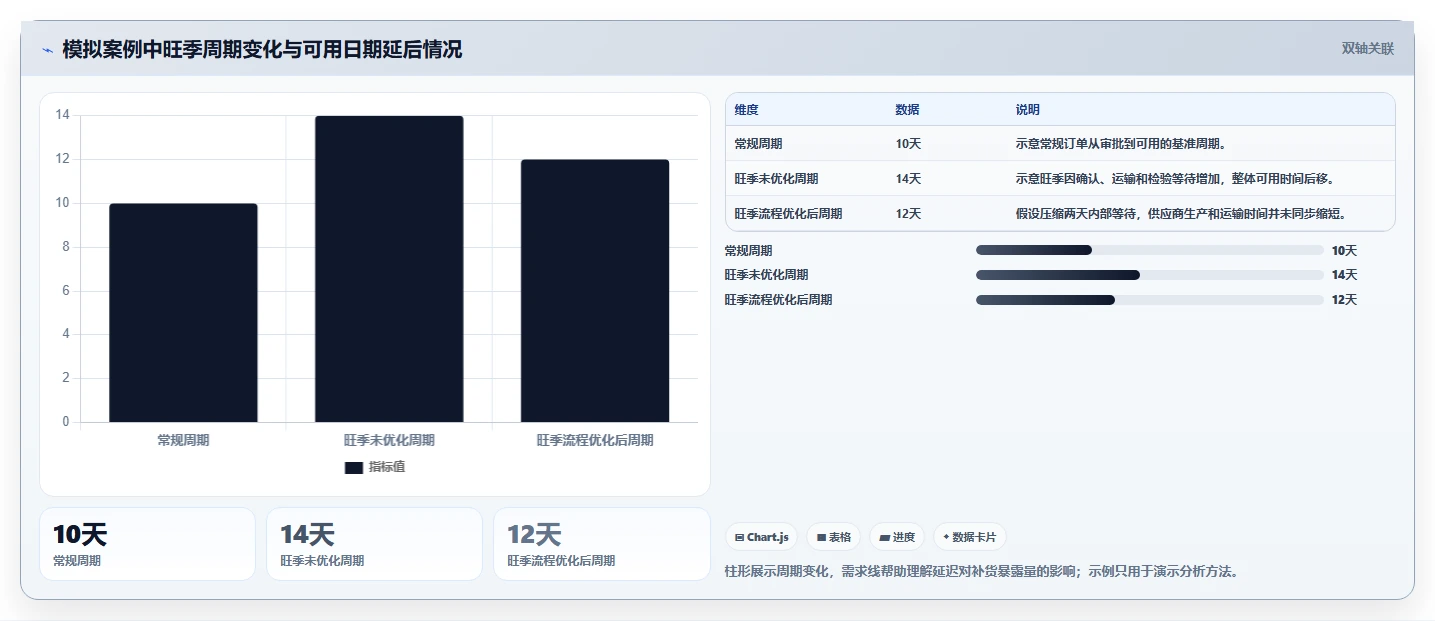Select the 维度 column header
The image size is (1435, 621).
pyautogui.click(x=746, y=110)
